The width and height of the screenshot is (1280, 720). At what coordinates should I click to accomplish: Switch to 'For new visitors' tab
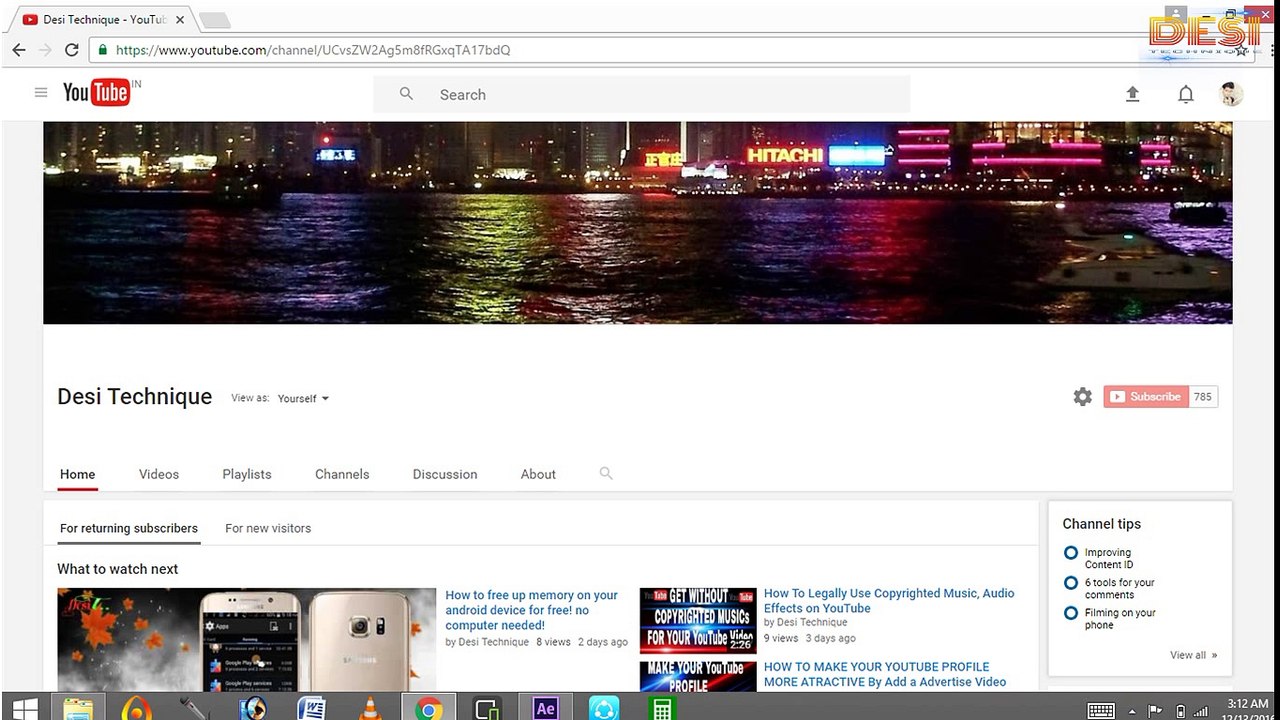[x=268, y=528]
